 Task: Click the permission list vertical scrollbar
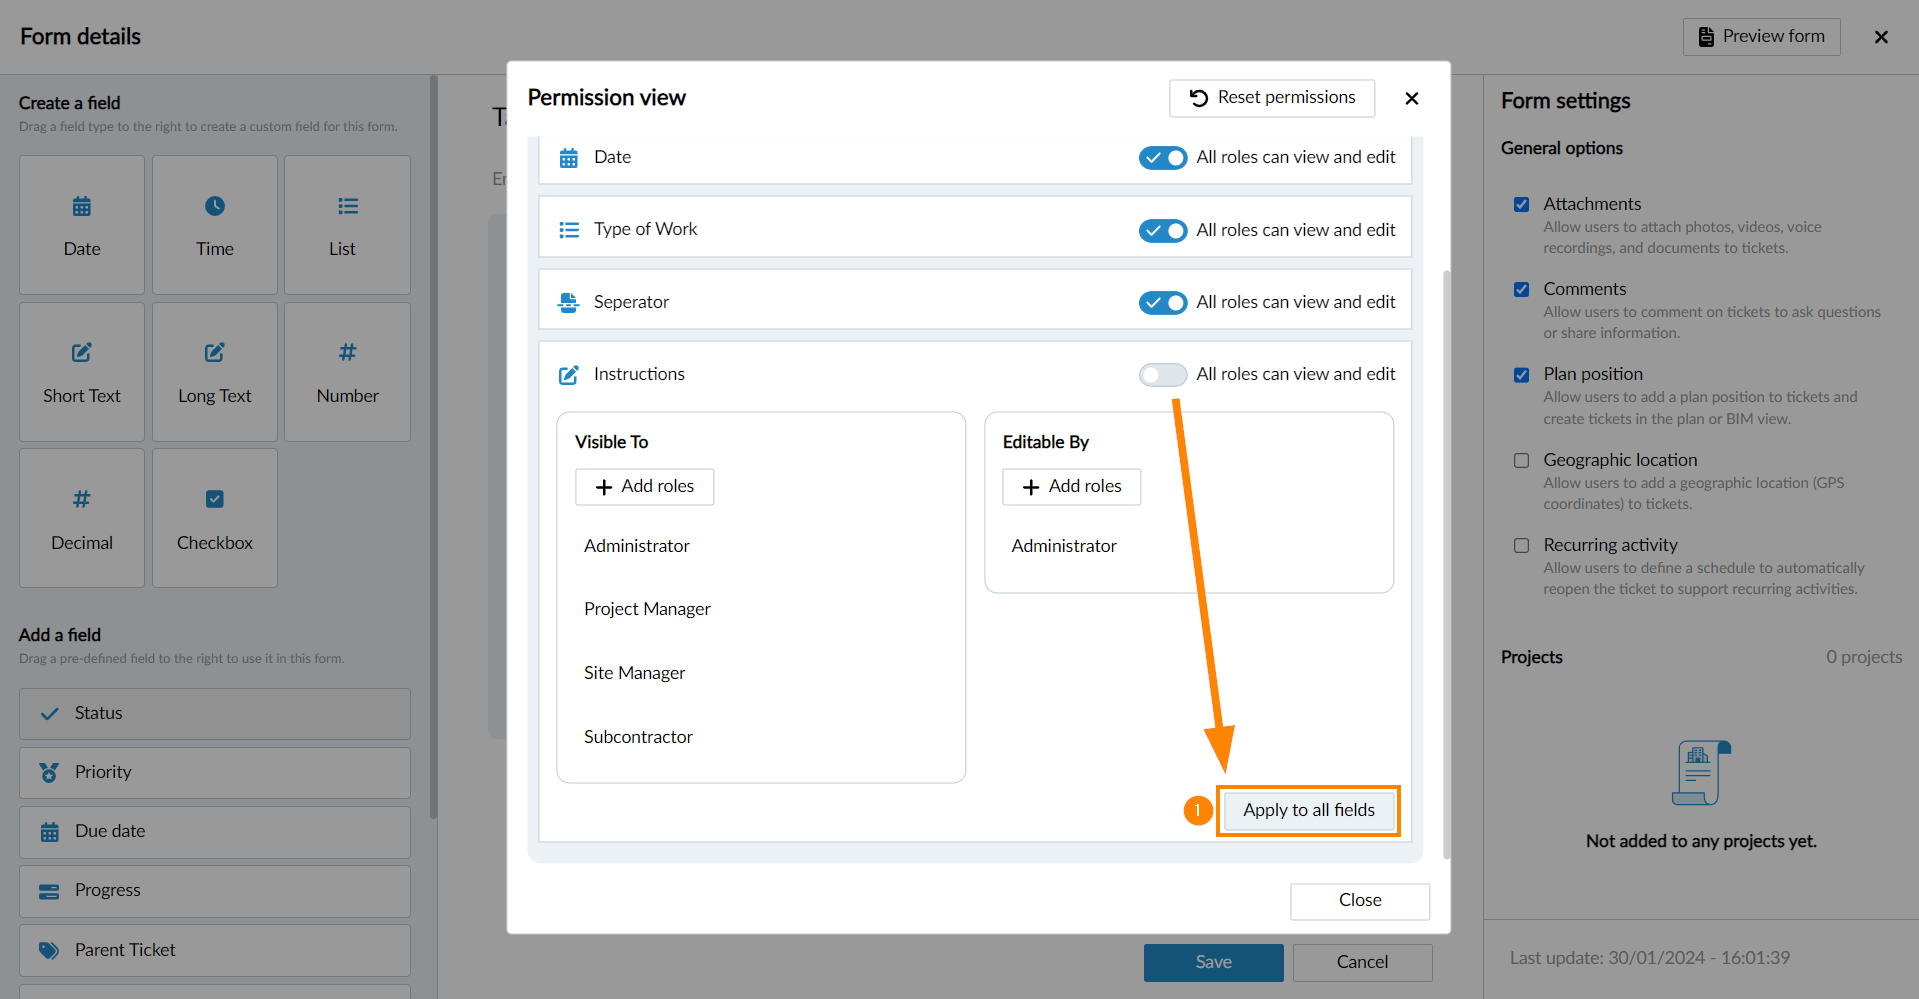pos(1446,565)
